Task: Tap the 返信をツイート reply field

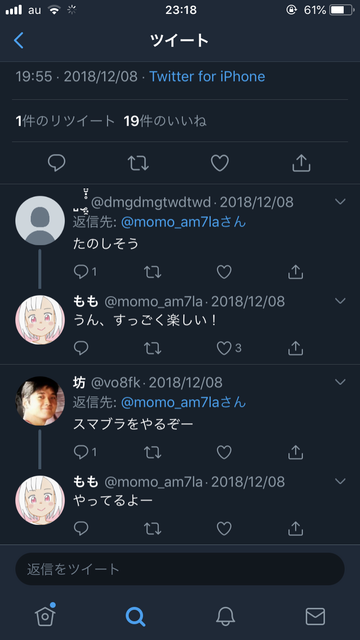Action: point(180,569)
